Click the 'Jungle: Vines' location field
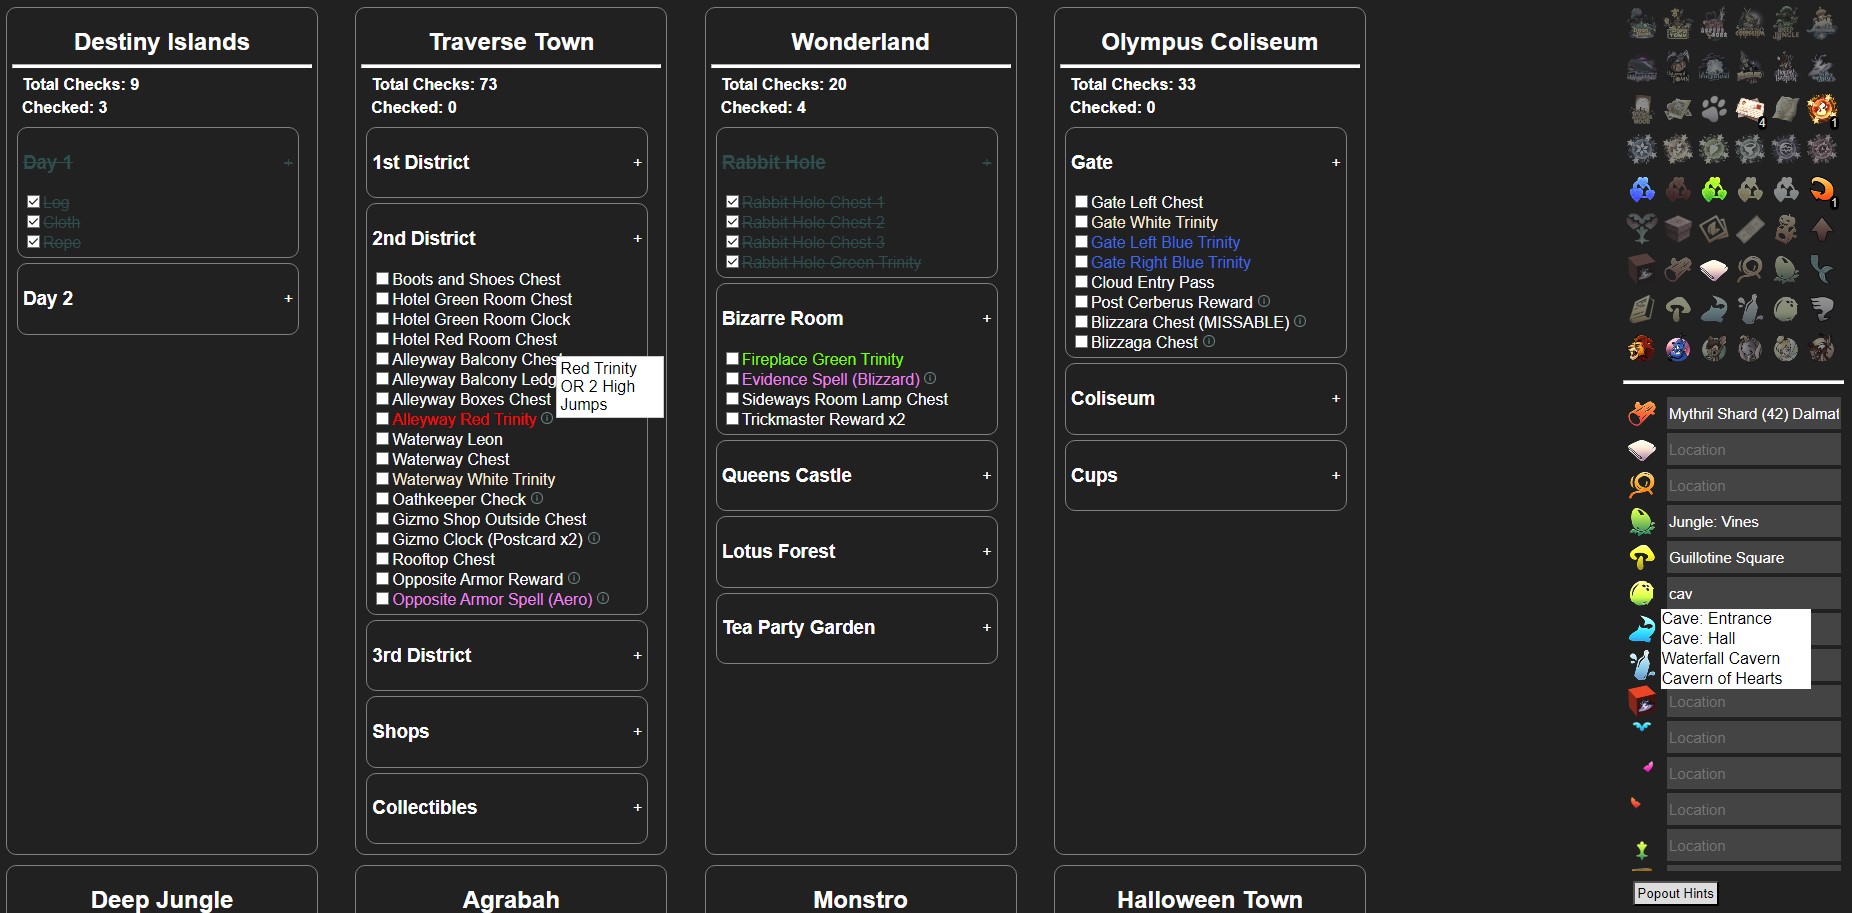Viewport: 1852px width, 913px height. (x=1753, y=521)
